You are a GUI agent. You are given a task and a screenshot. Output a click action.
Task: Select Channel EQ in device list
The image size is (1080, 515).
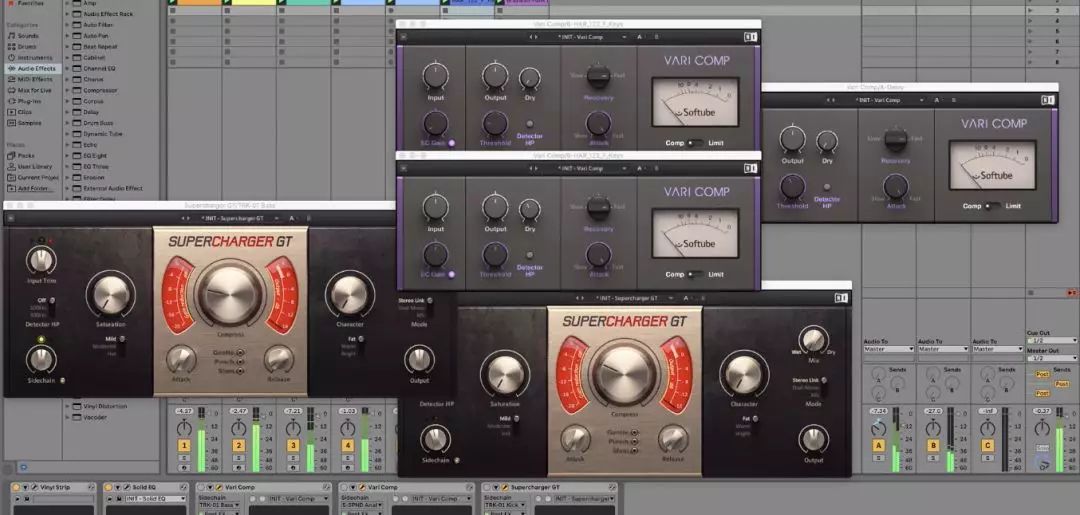pos(99,68)
